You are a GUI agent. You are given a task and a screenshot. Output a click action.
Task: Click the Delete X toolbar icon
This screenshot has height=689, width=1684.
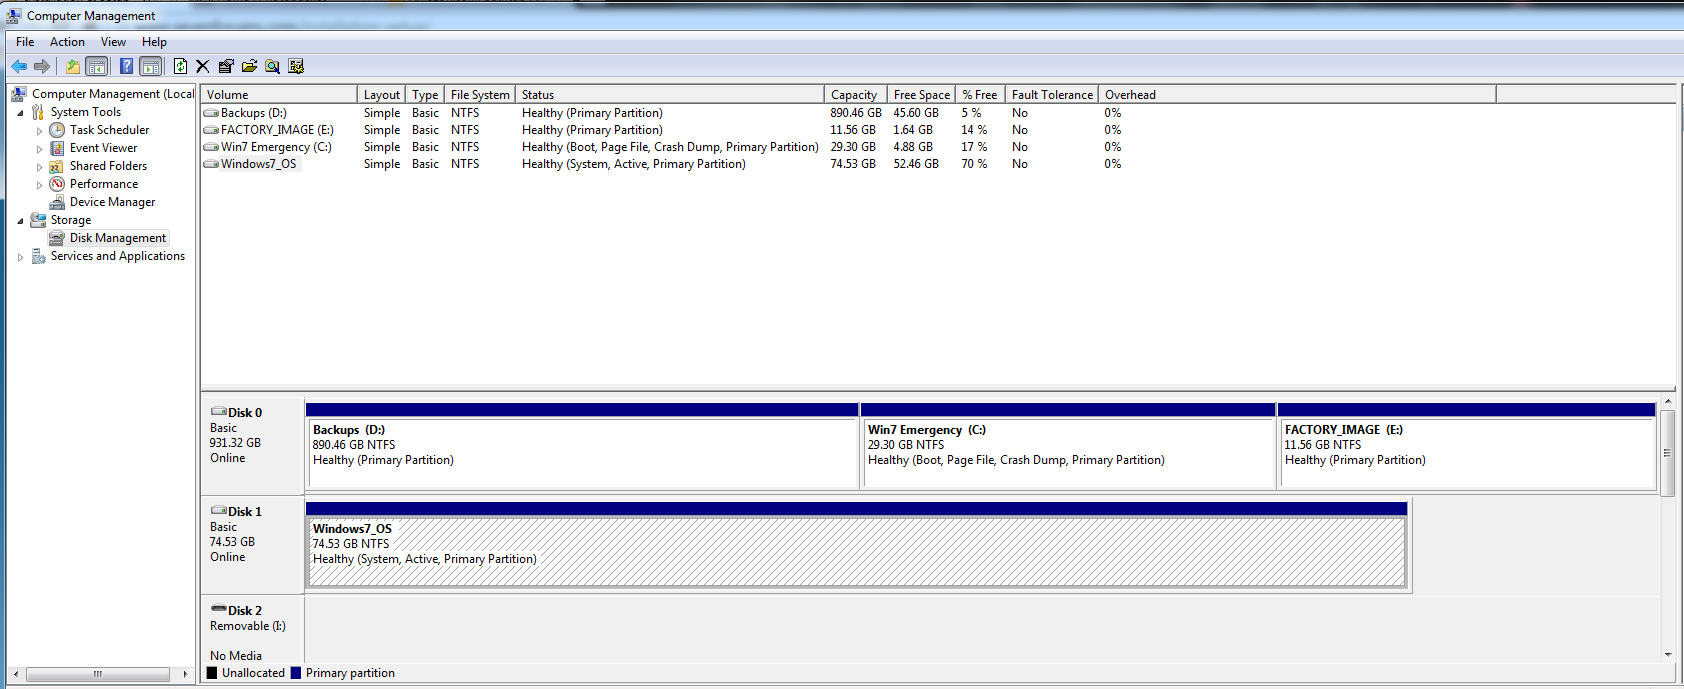click(x=203, y=66)
